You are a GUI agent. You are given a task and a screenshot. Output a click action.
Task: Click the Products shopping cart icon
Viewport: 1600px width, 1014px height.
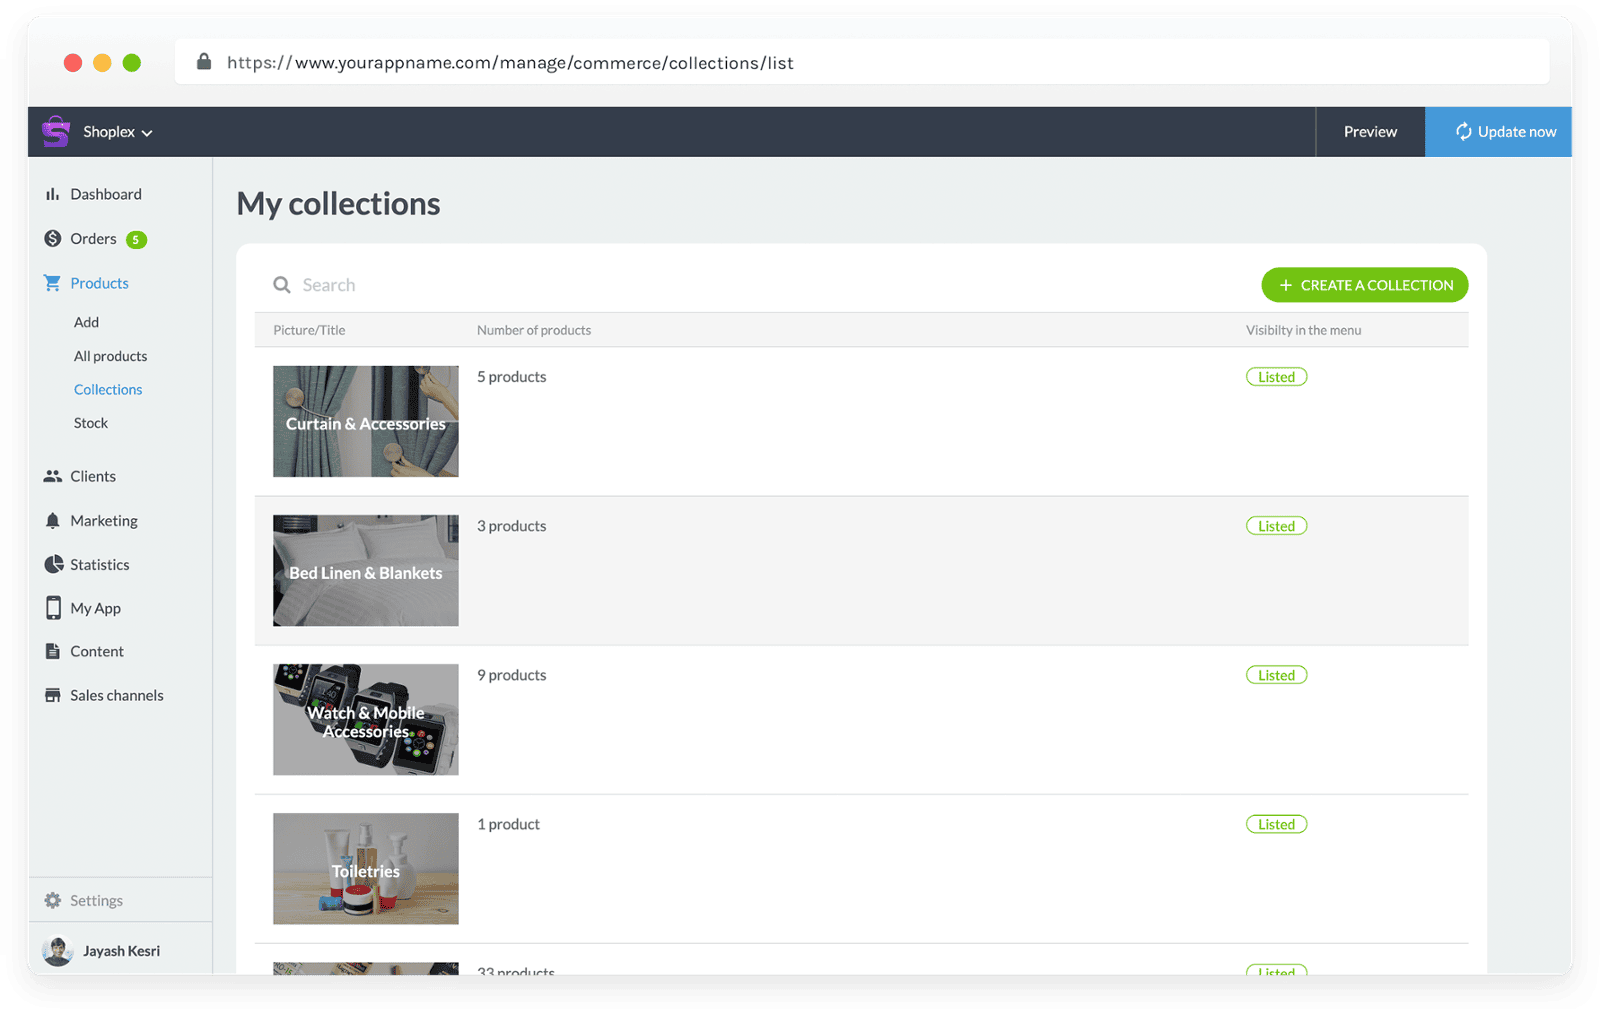pyautogui.click(x=52, y=283)
